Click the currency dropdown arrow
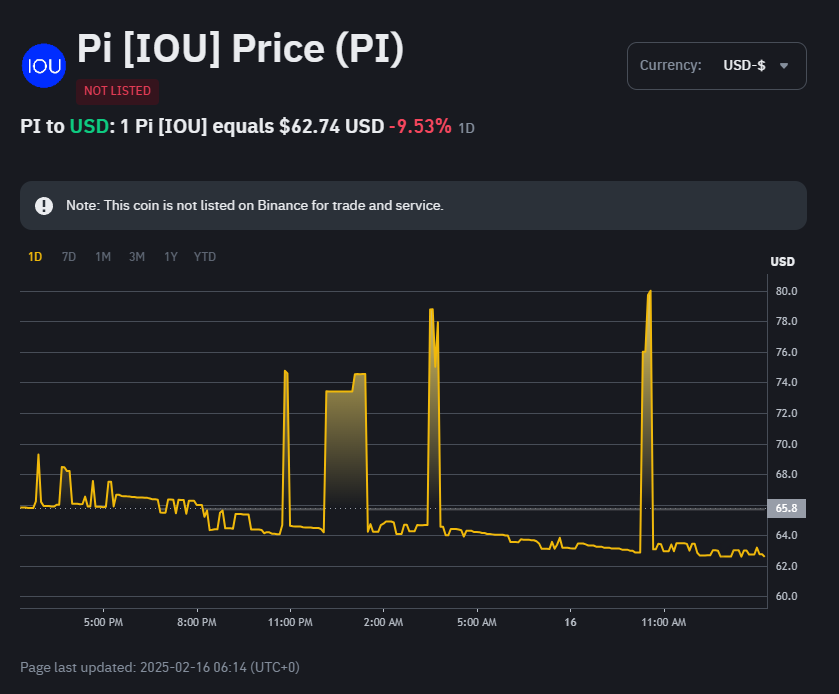 784,66
